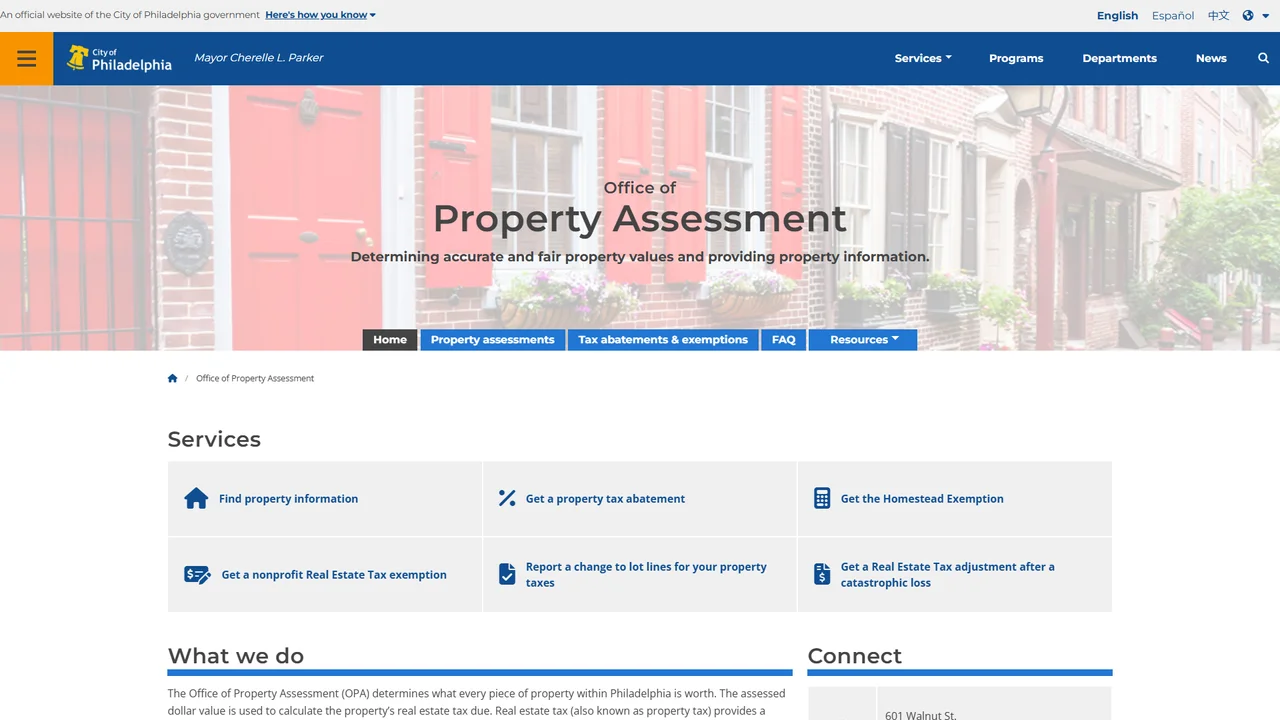Switch language to Español
Viewport: 1280px width, 720px height.
click(1173, 15)
